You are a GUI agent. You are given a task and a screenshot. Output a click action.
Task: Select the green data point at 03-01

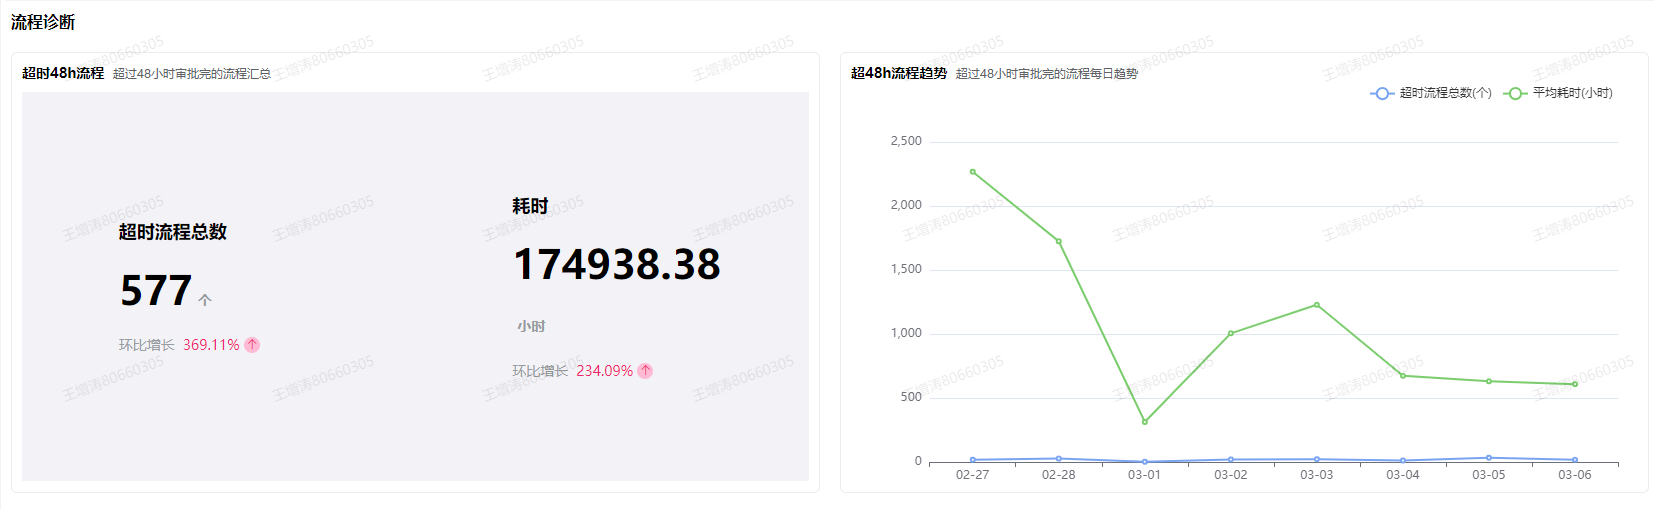point(1145,422)
